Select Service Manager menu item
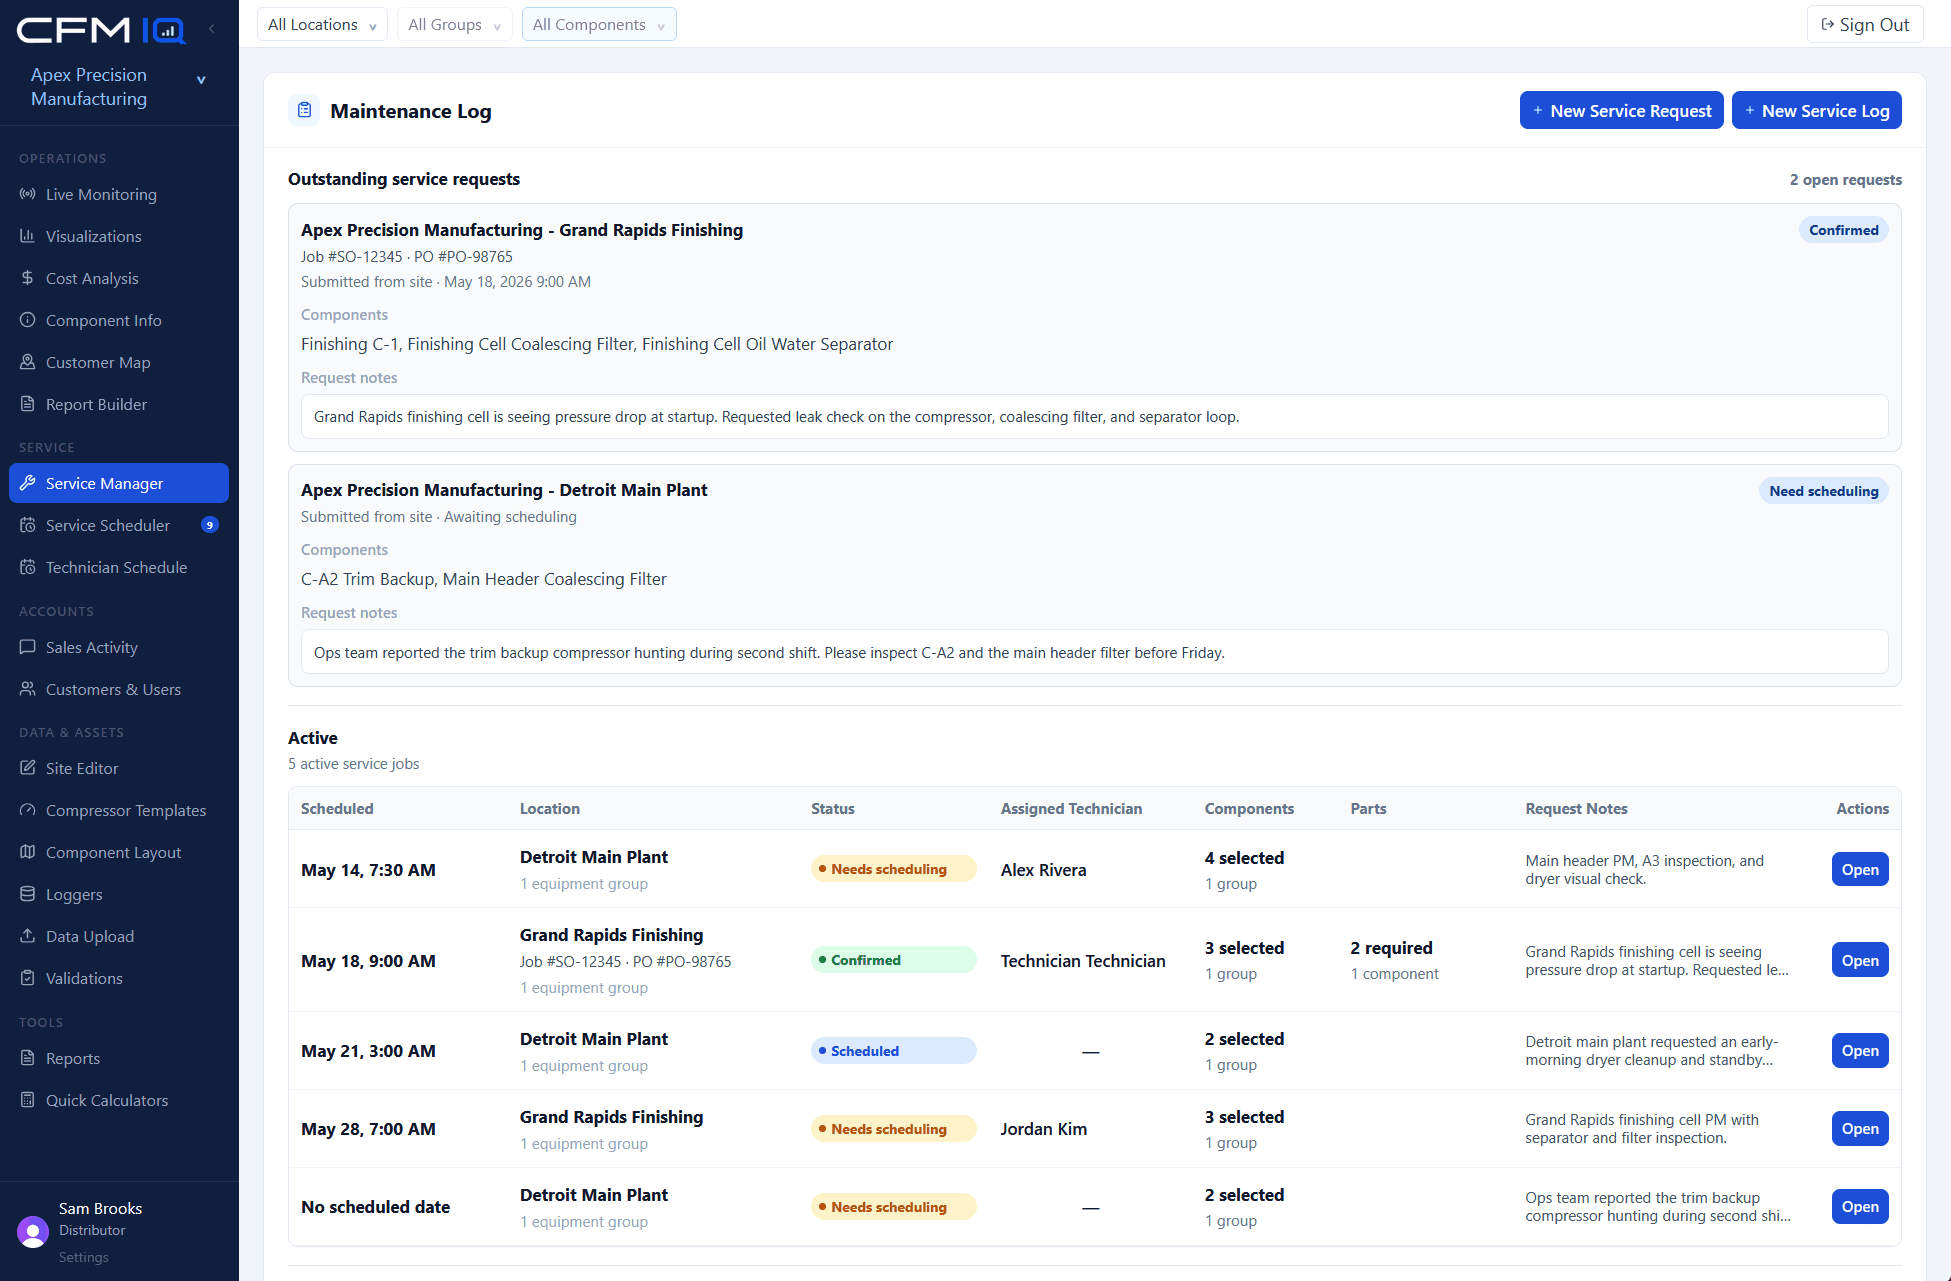The image size is (1951, 1281). click(119, 483)
